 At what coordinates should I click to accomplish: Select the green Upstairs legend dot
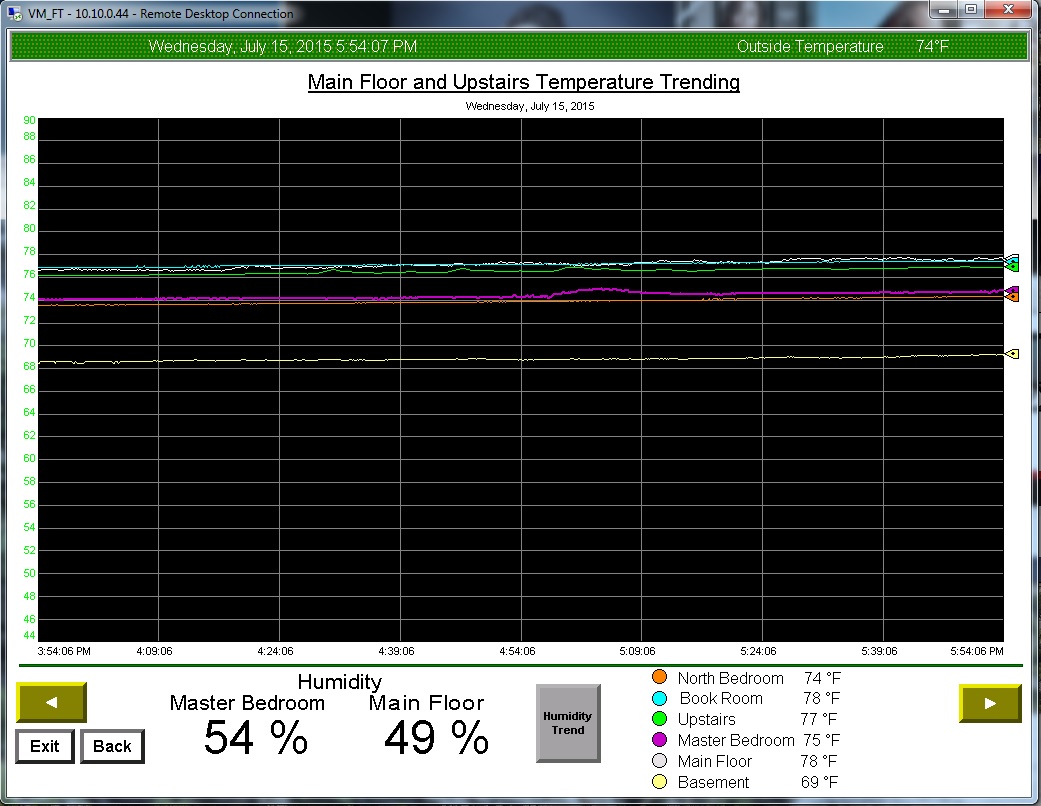click(x=659, y=719)
